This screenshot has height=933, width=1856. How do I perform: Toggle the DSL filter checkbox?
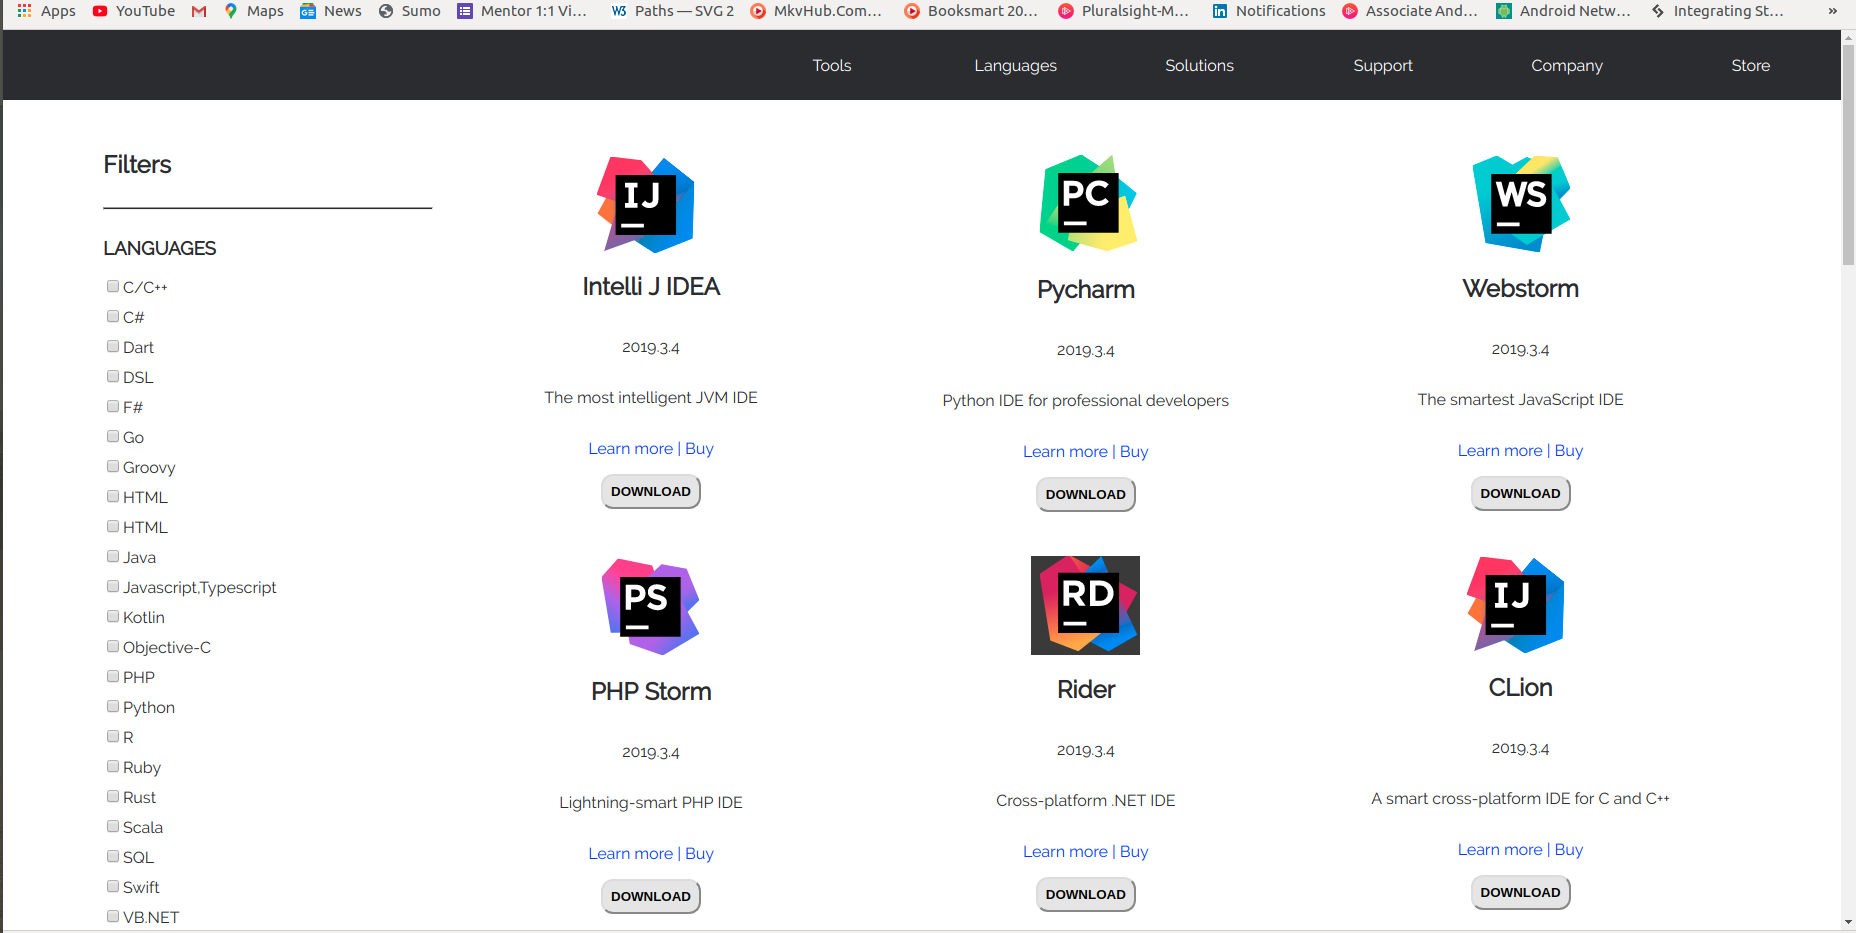(113, 376)
